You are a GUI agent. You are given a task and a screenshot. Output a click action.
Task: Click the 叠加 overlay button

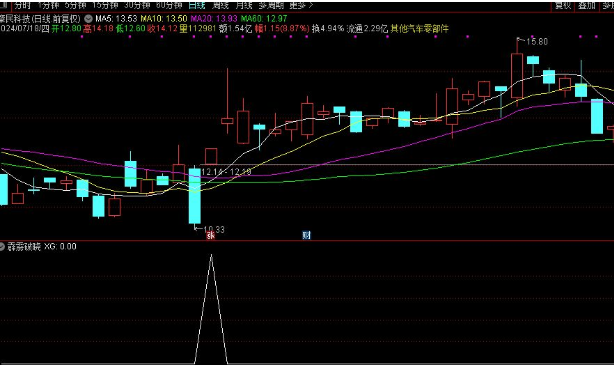[x=587, y=5]
